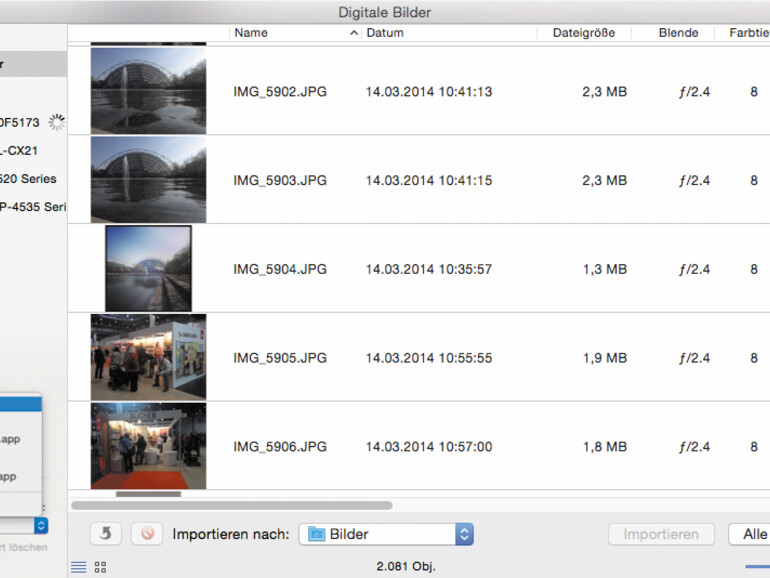Choose the highlighted blue popup menu entry
770x578 pixels.
21,404
